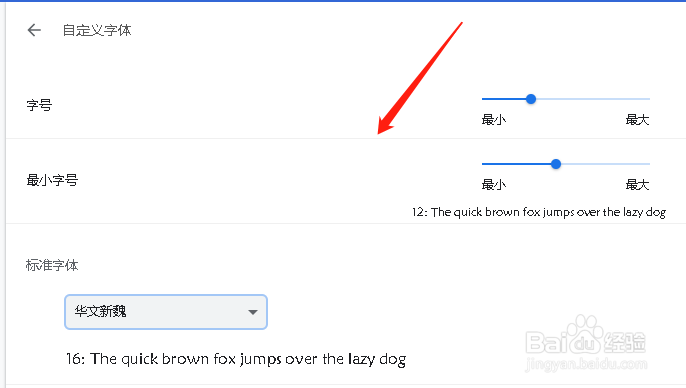Click 最小 label under the 最小字号 slider
This screenshot has height=388, width=686.
pos(494,185)
